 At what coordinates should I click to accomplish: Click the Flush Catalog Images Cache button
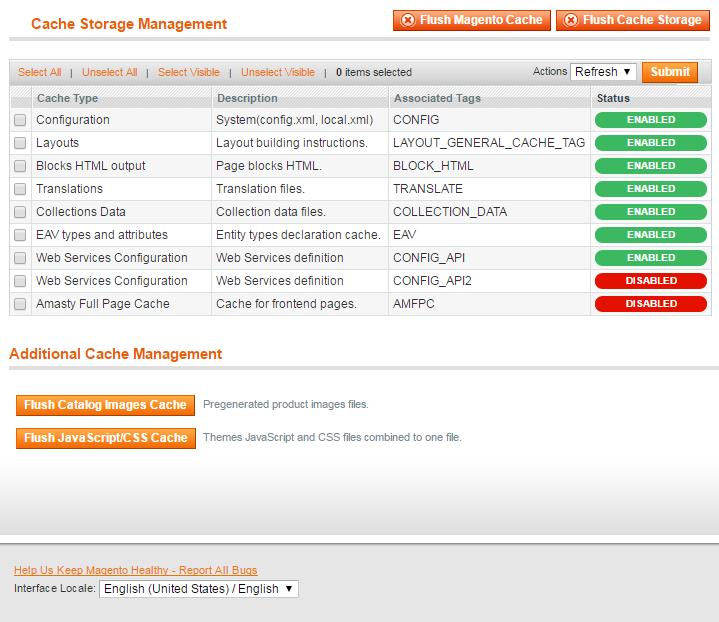[105, 405]
